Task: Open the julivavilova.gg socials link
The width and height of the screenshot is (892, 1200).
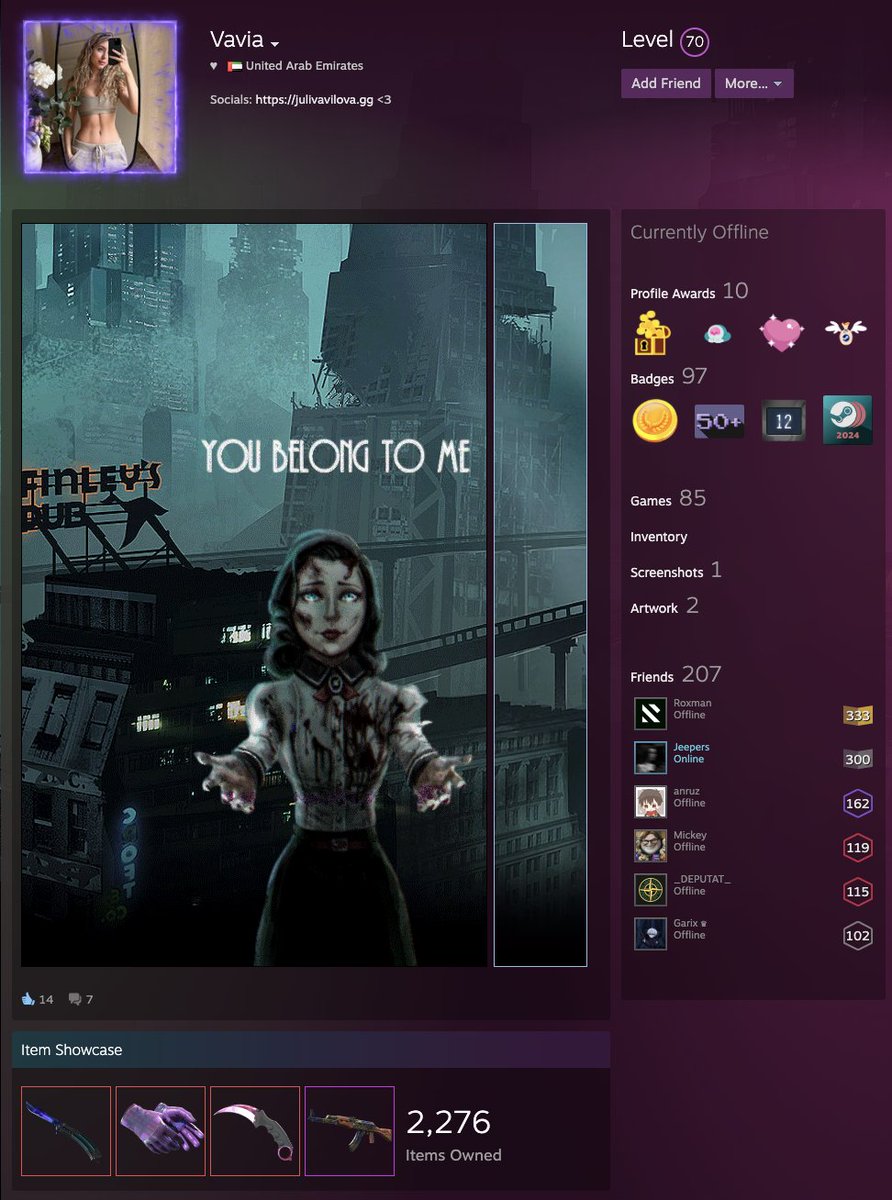Action: 314,100
